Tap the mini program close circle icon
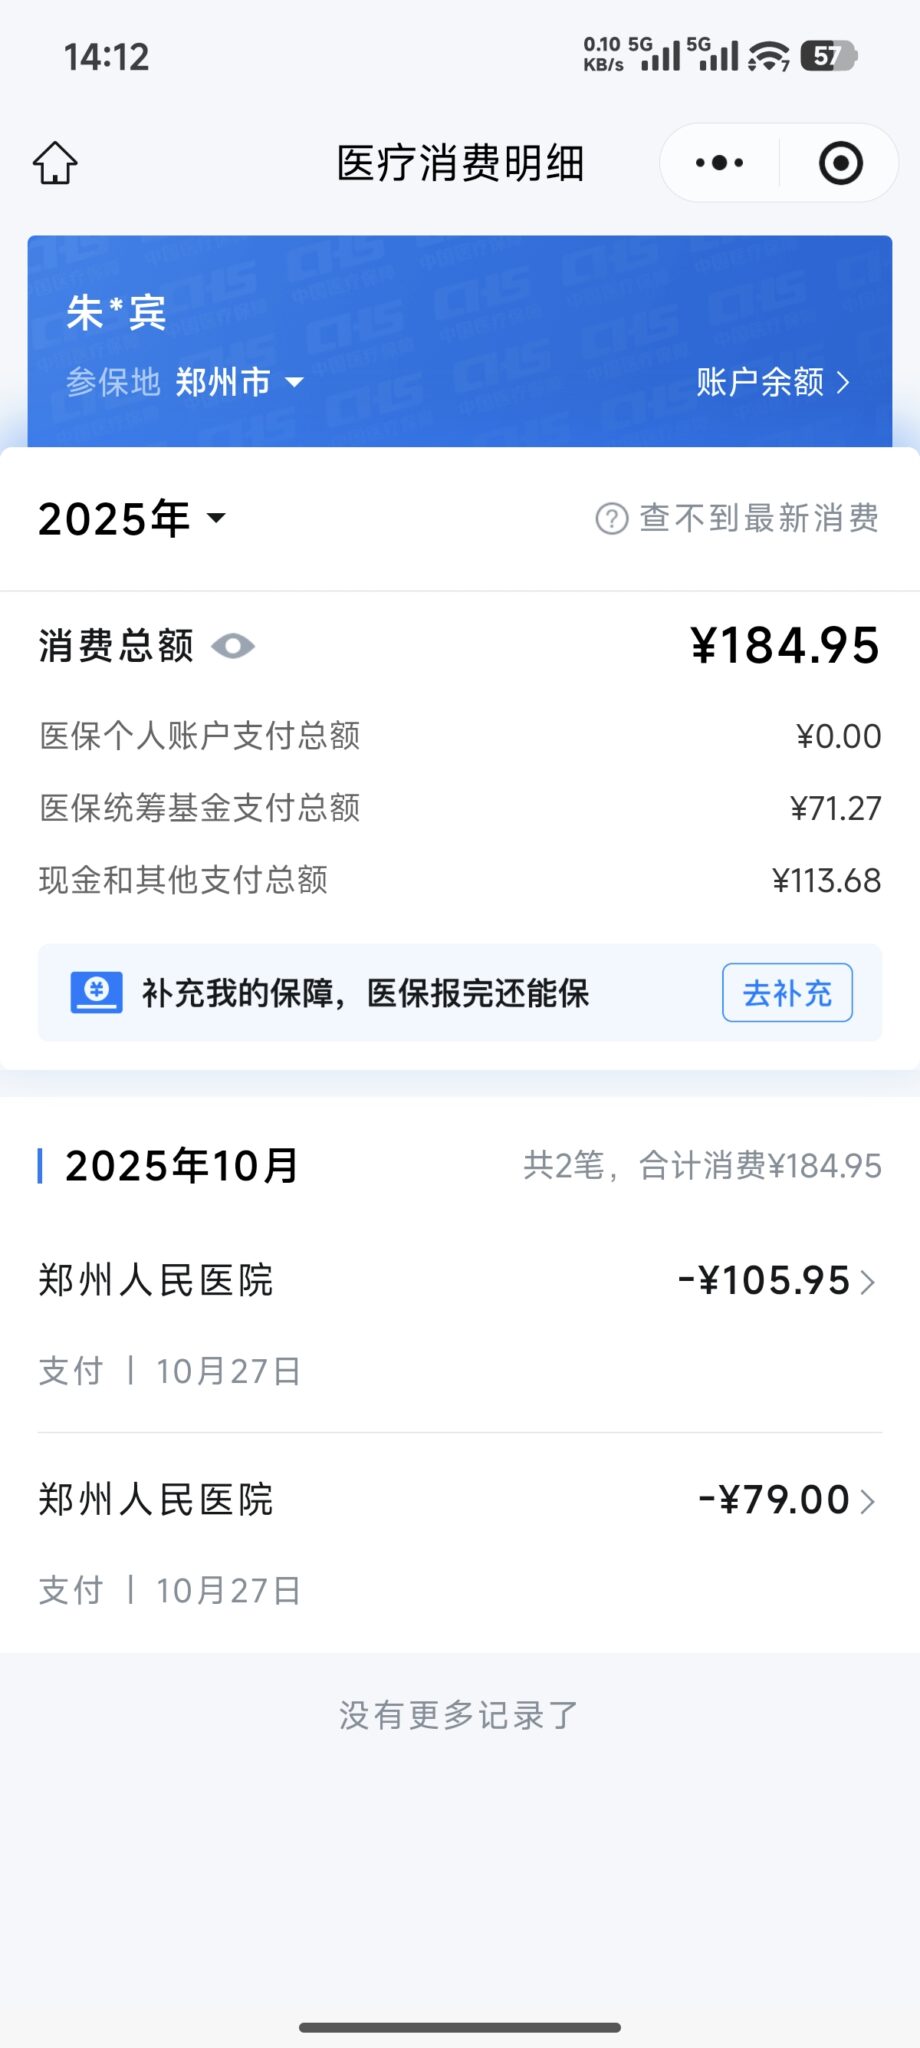This screenshot has height=2048, width=920. [x=840, y=163]
